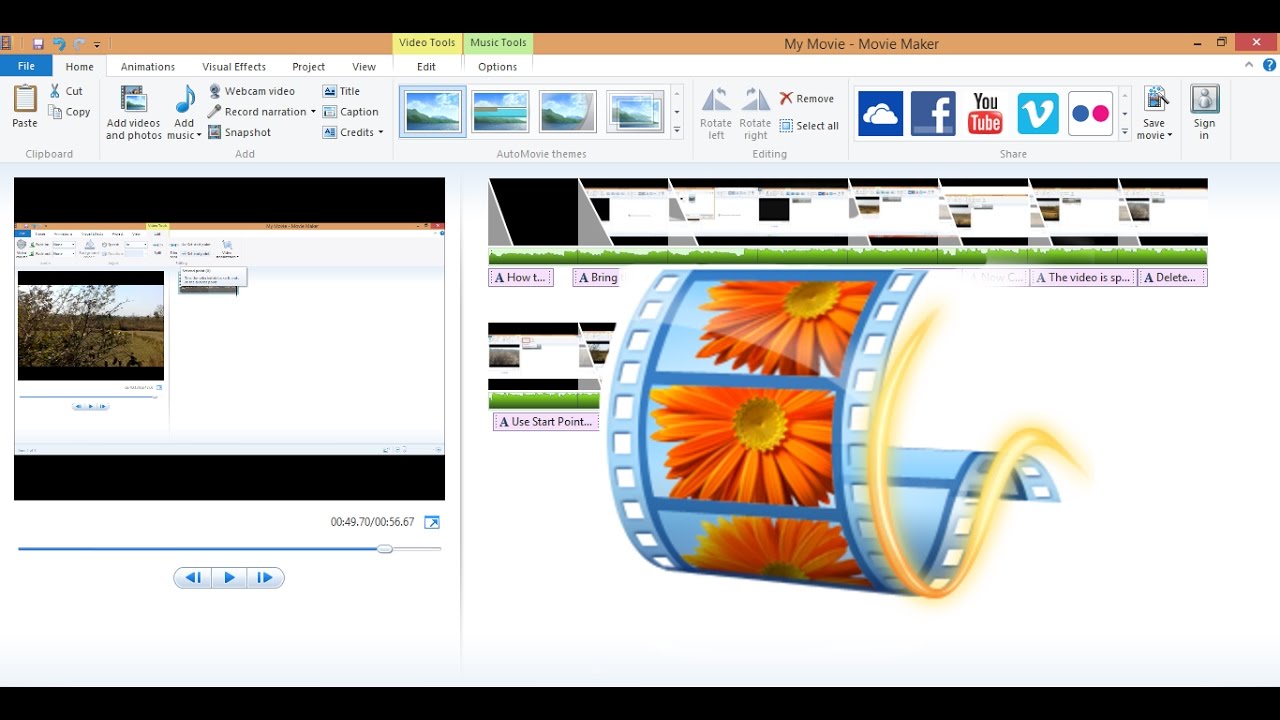Expand Record narration dropdown arrow

pos(313,112)
